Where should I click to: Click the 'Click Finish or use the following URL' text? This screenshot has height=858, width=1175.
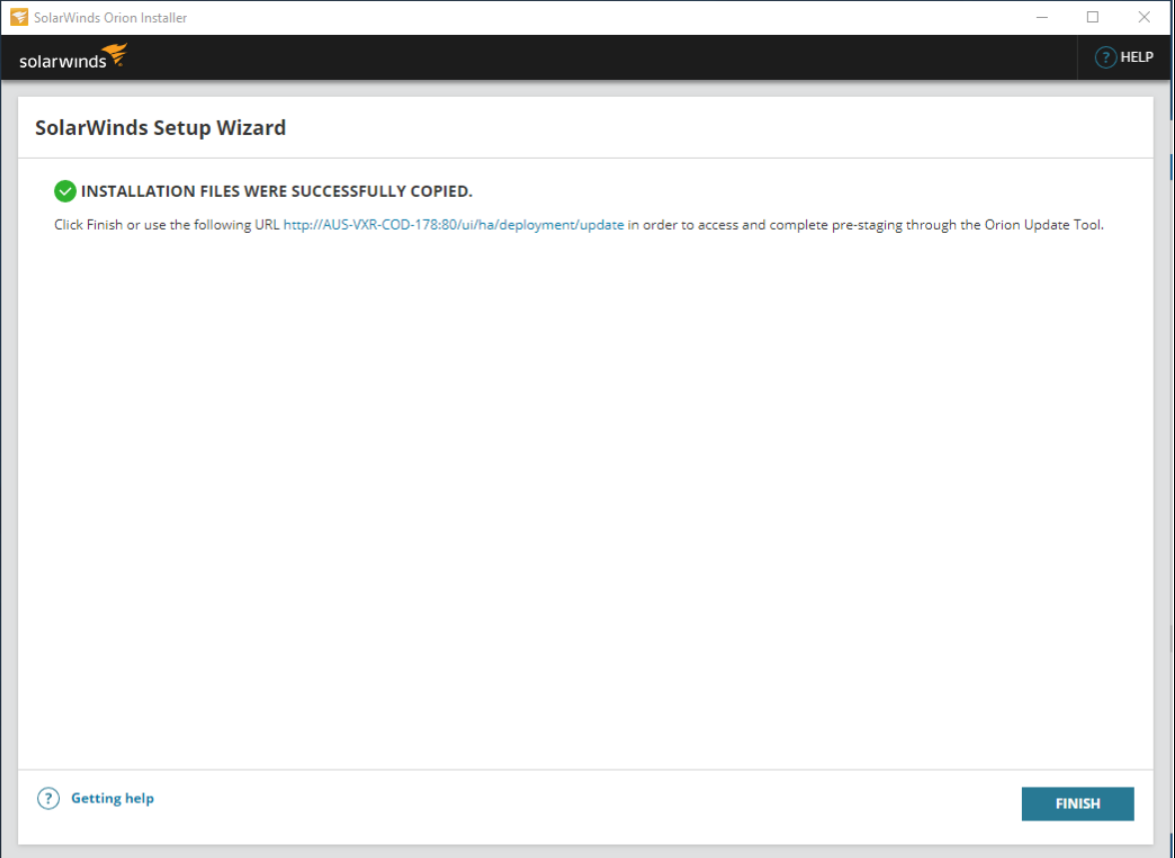pyautogui.click(x=166, y=225)
